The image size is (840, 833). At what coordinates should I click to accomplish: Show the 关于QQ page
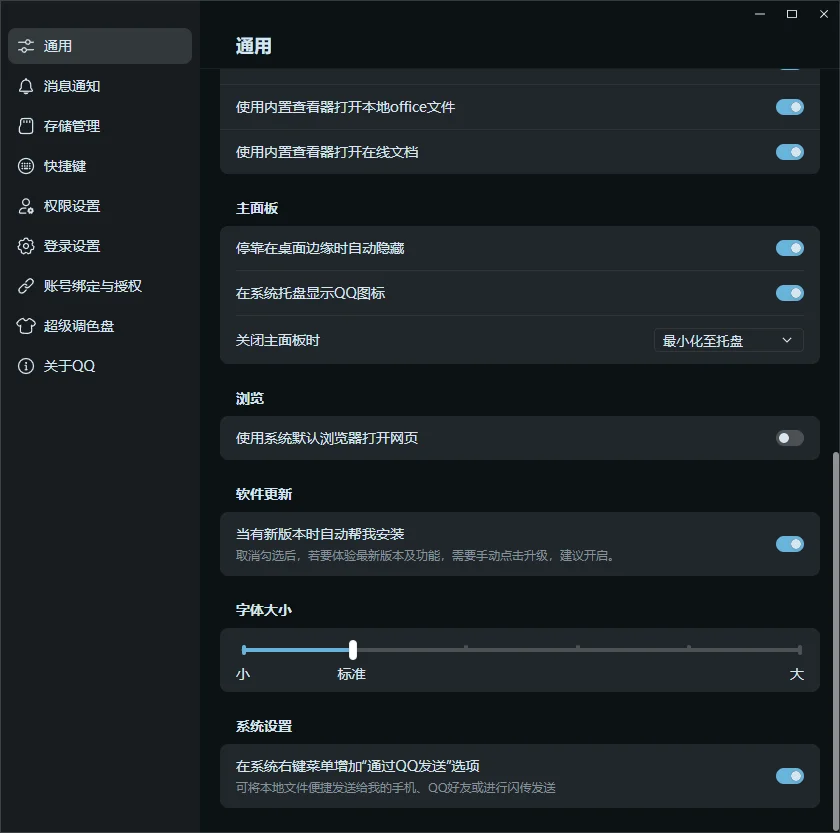click(x=100, y=366)
